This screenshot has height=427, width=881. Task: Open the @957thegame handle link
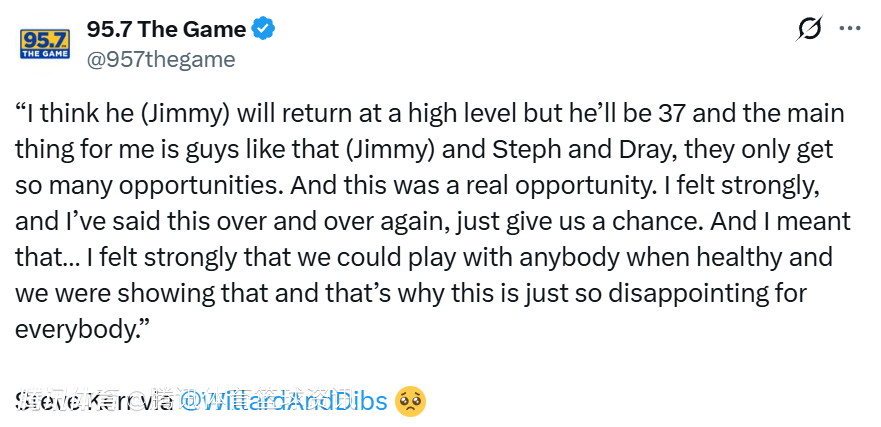click(x=161, y=59)
